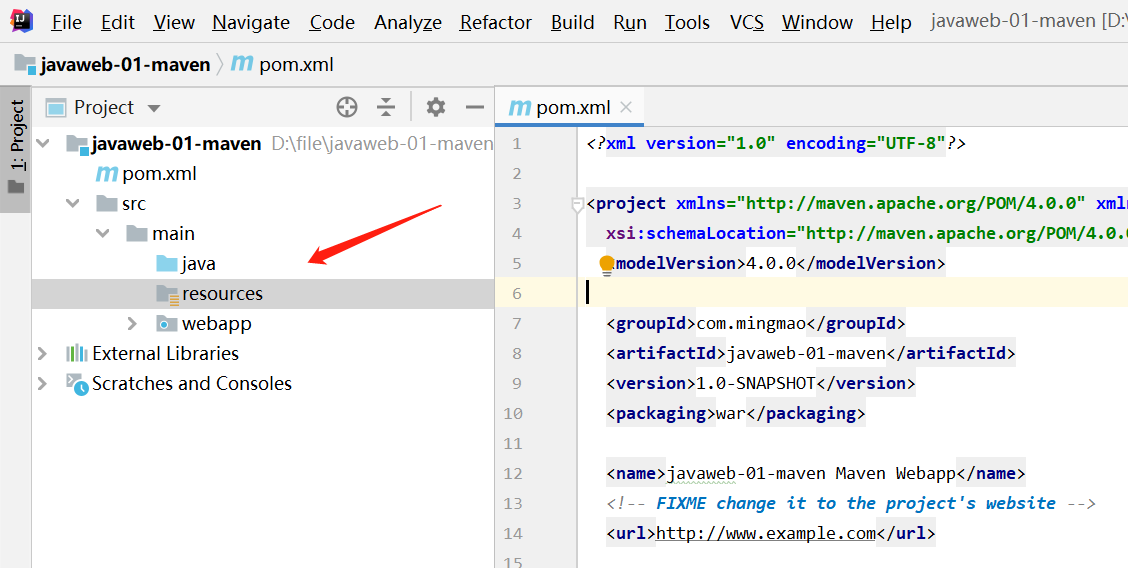This screenshot has height=568, width=1128.
Task: Open the Window menu
Action: [x=817, y=22]
